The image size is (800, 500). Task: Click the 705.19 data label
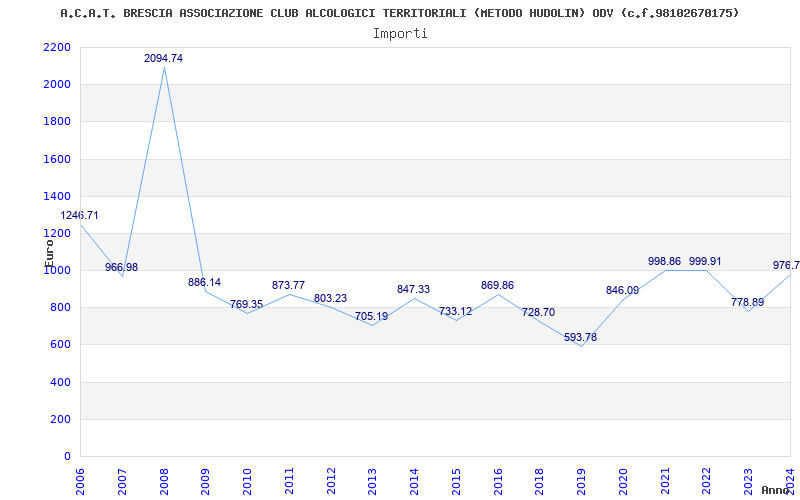click(371, 316)
